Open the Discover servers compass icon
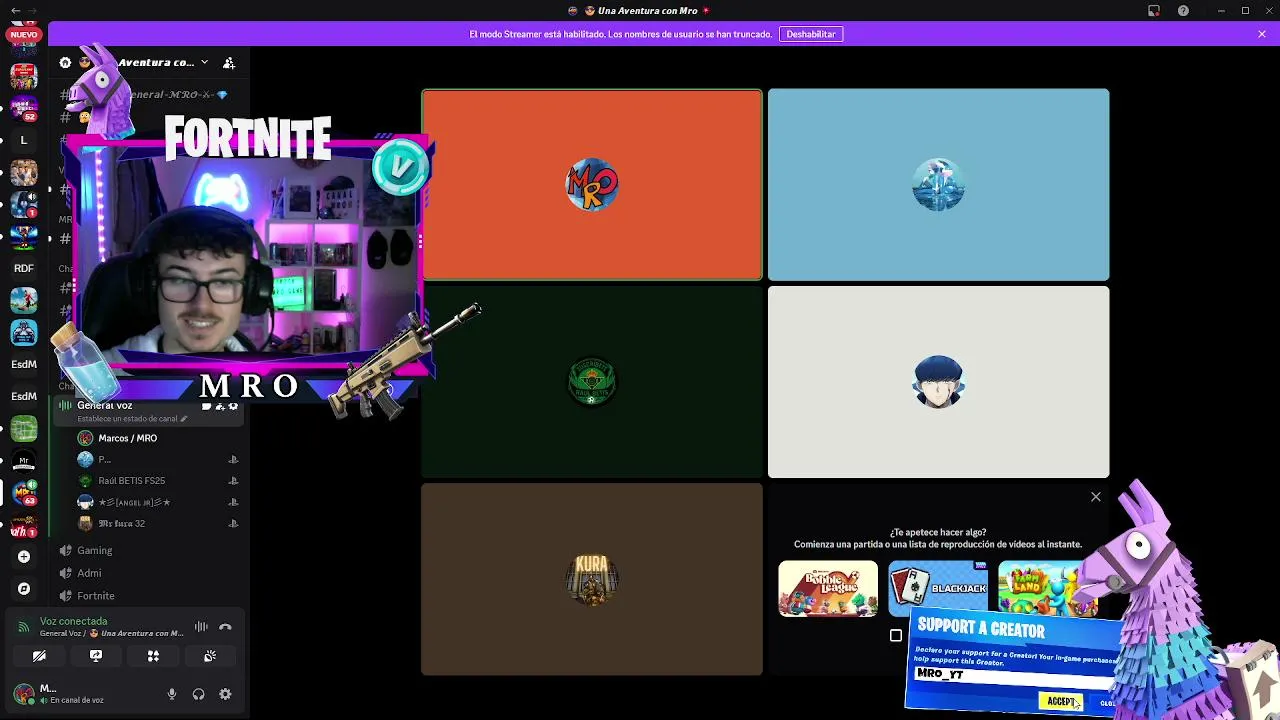Viewport: 1280px width, 720px height. [24, 589]
